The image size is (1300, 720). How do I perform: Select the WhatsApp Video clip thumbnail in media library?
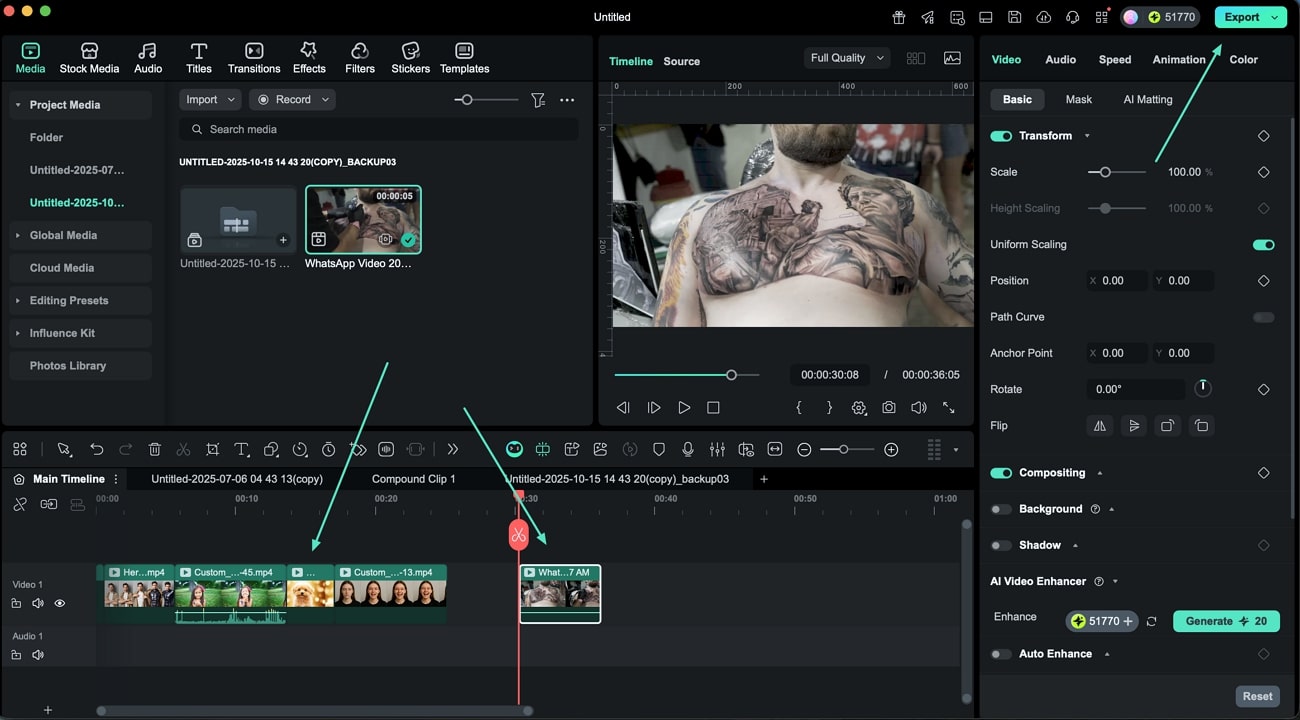(362, 218)
